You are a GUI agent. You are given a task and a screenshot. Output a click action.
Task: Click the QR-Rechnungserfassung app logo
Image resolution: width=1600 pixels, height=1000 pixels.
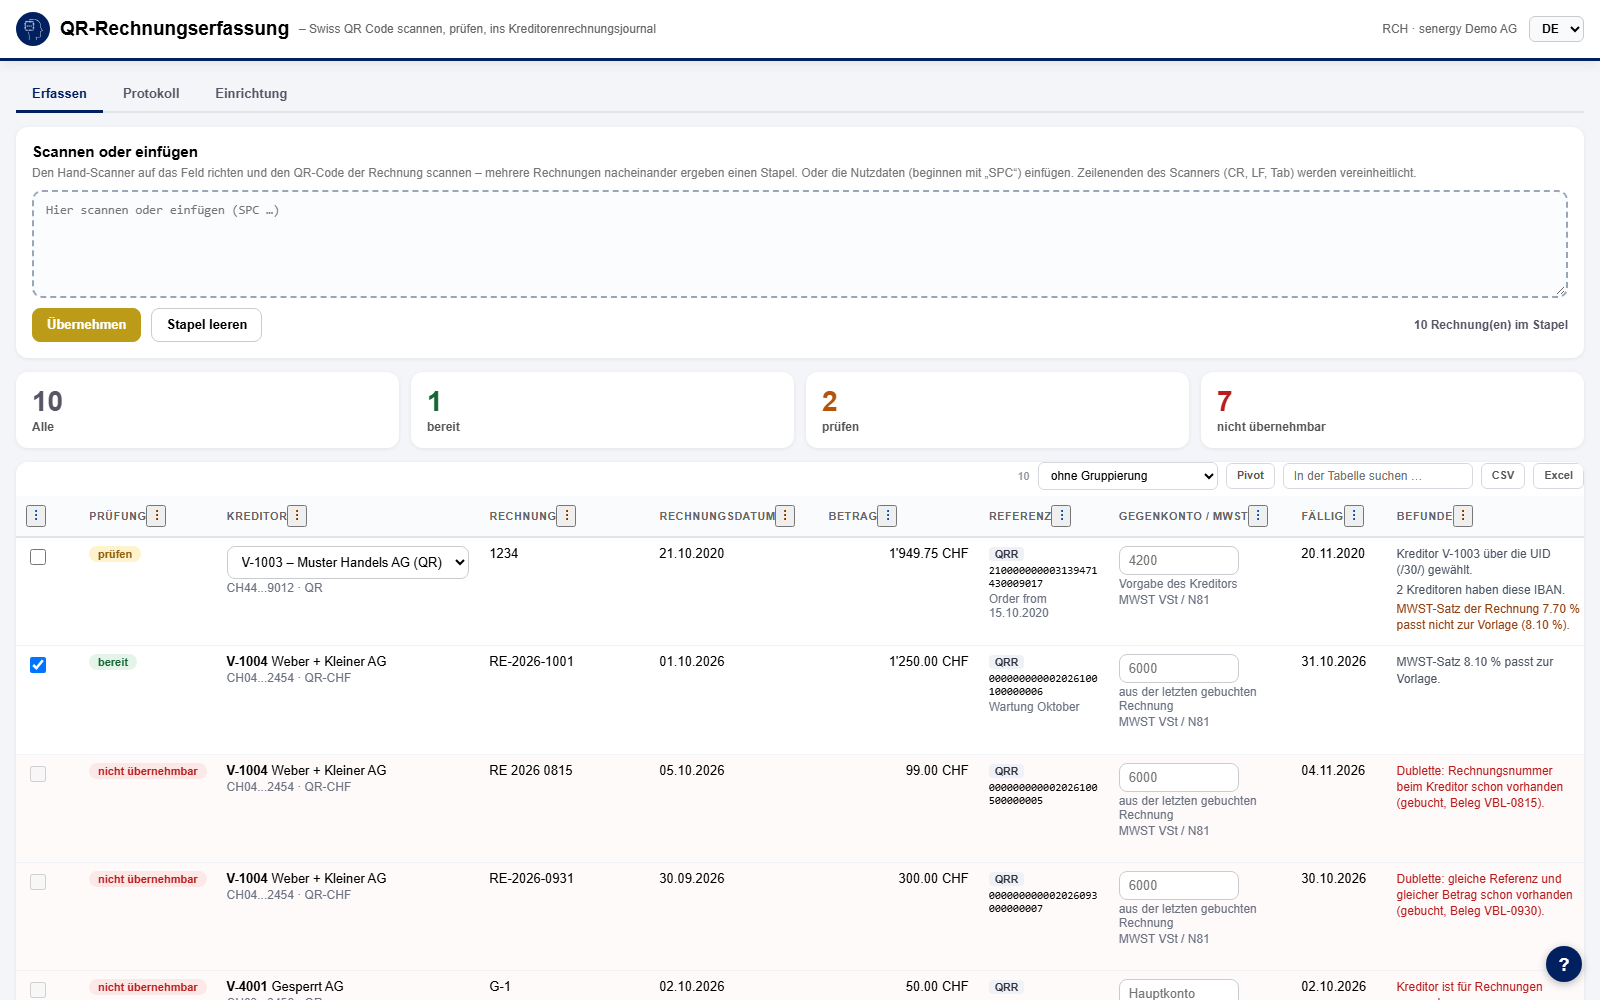click(x=33, y=29)
